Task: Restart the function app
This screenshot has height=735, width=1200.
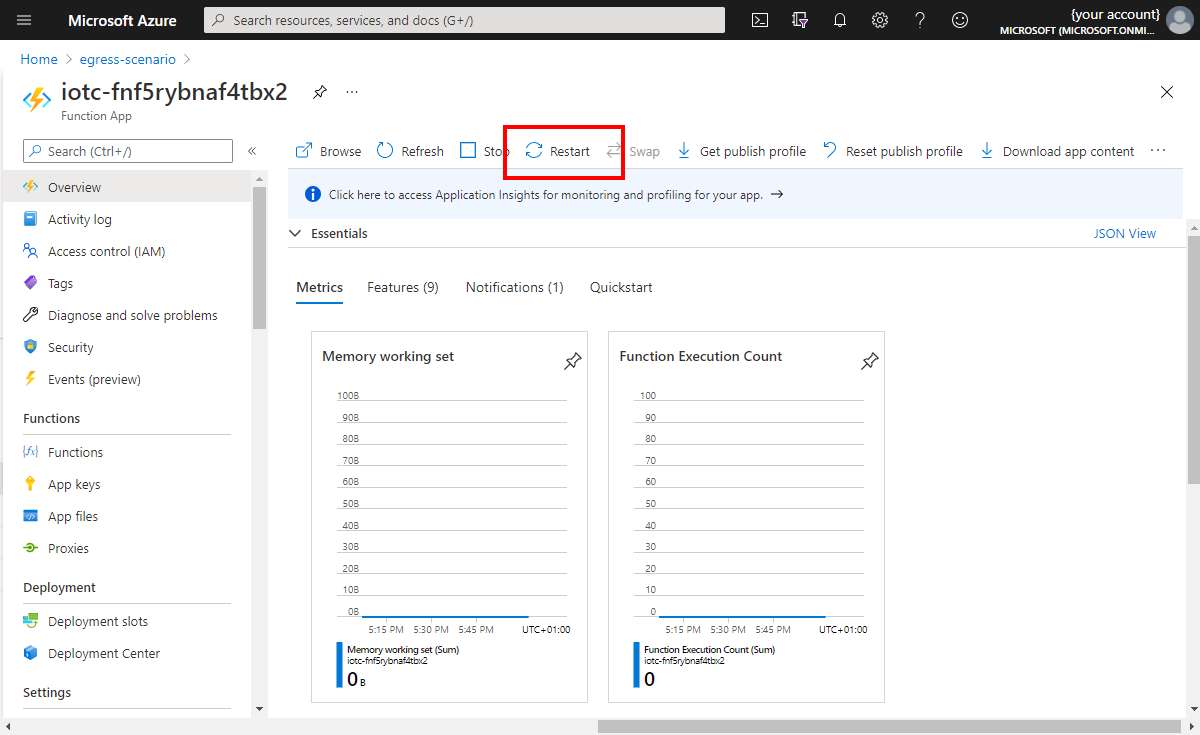Action: [x=558, y=151]
